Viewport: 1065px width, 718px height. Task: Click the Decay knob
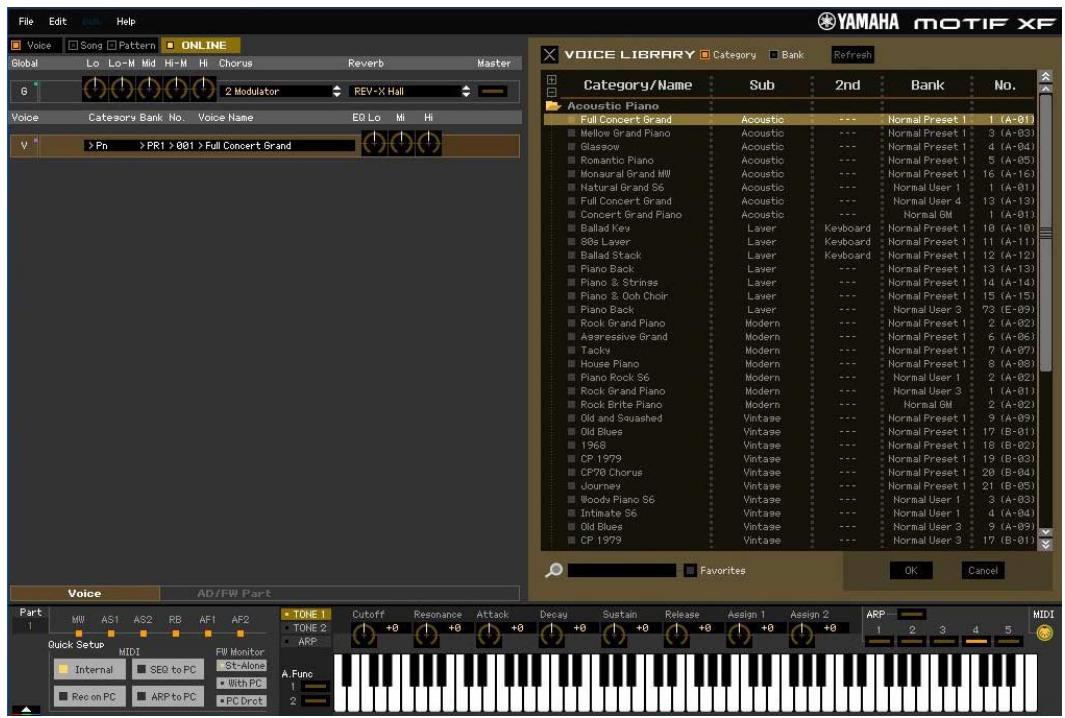pyautogui.click(x=552, y=634)
